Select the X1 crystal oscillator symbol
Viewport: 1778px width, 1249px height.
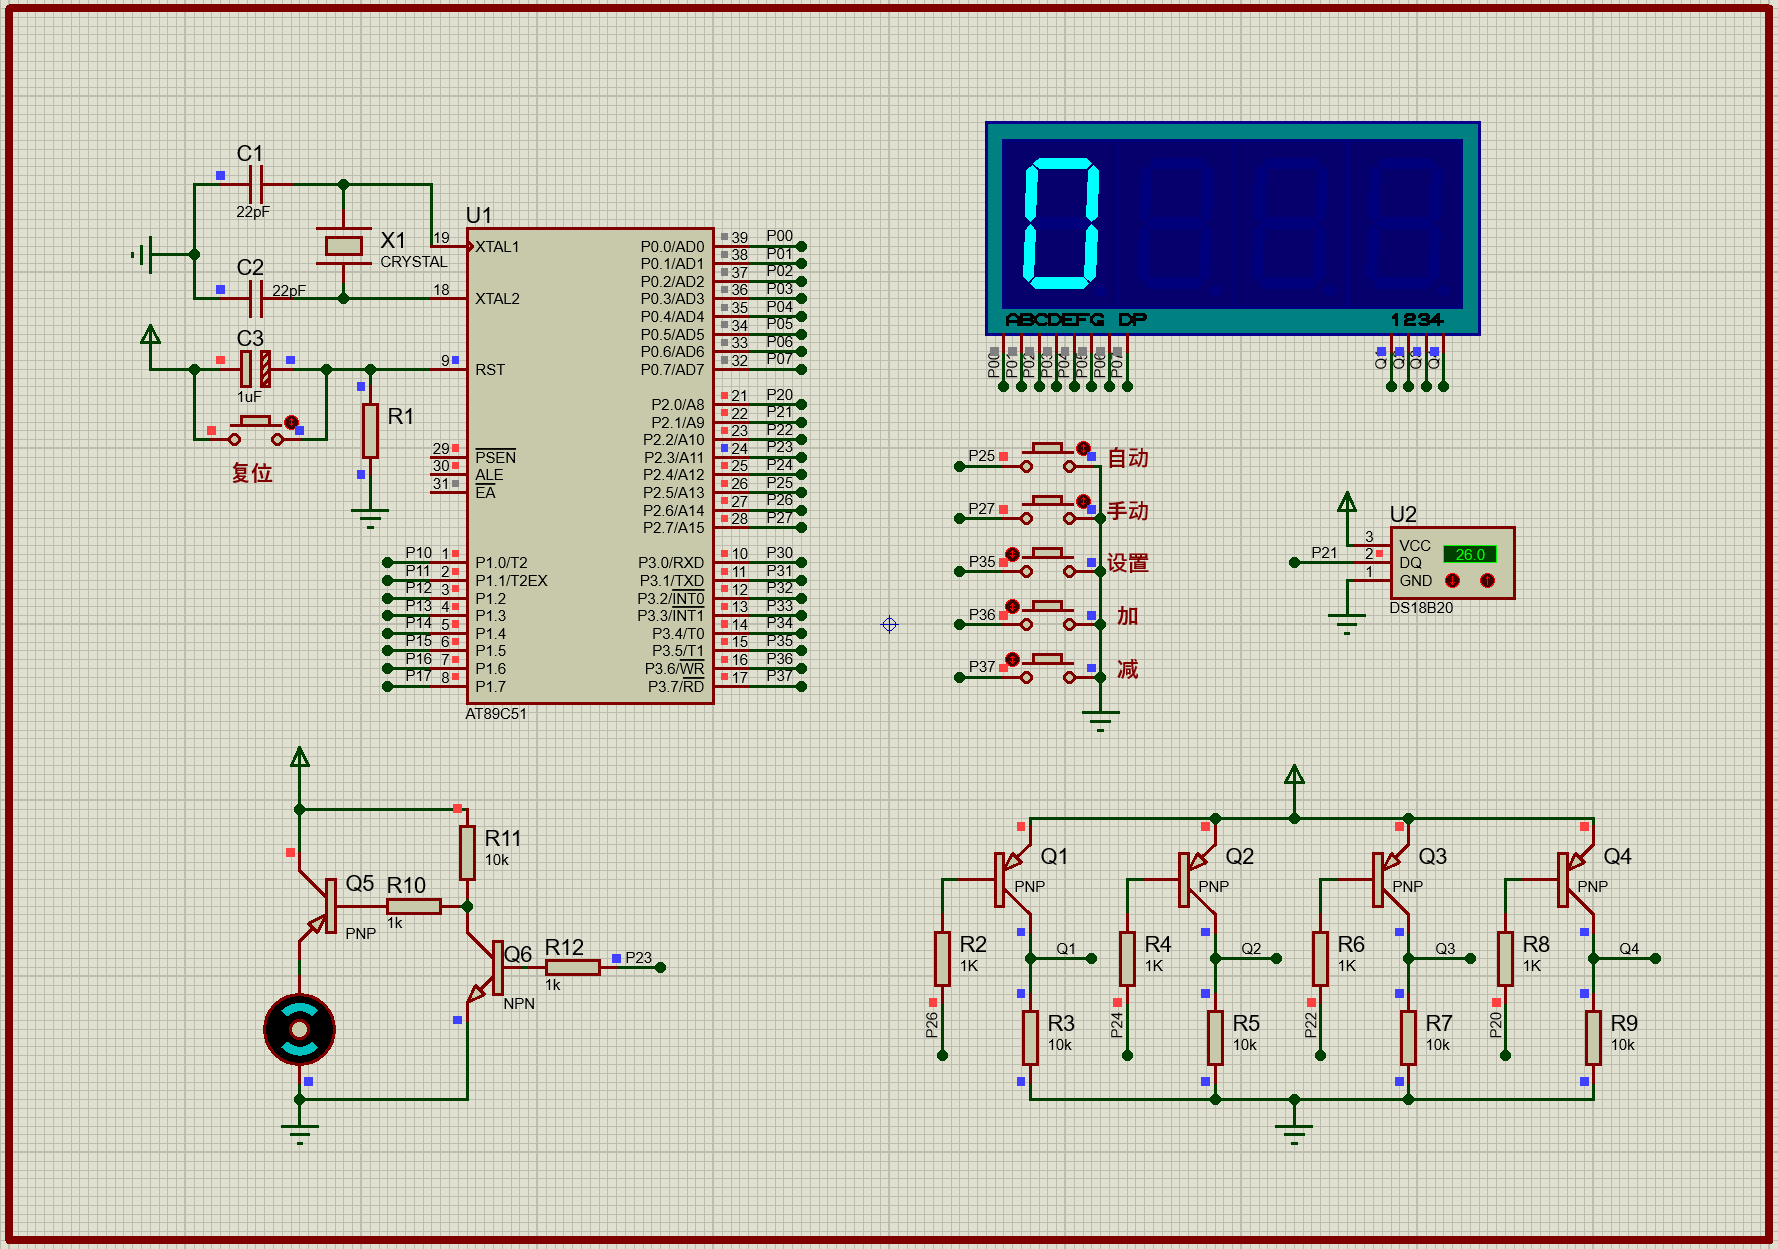343,245
